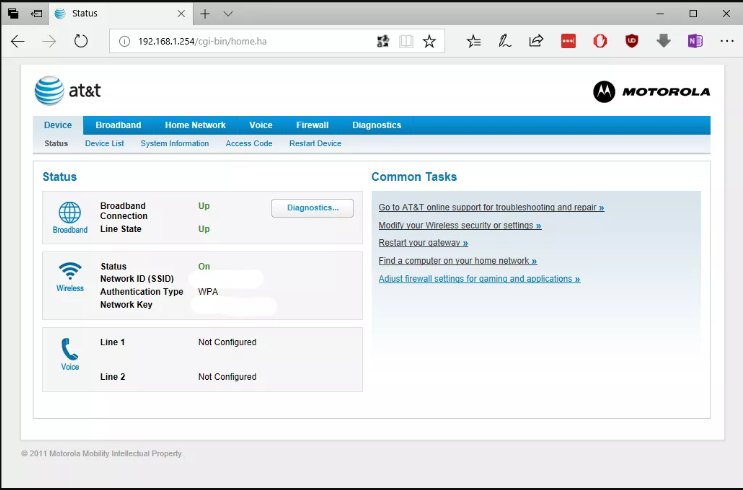Add this page to favorites star
Screen dimensions: 743x490
(429, 42)
